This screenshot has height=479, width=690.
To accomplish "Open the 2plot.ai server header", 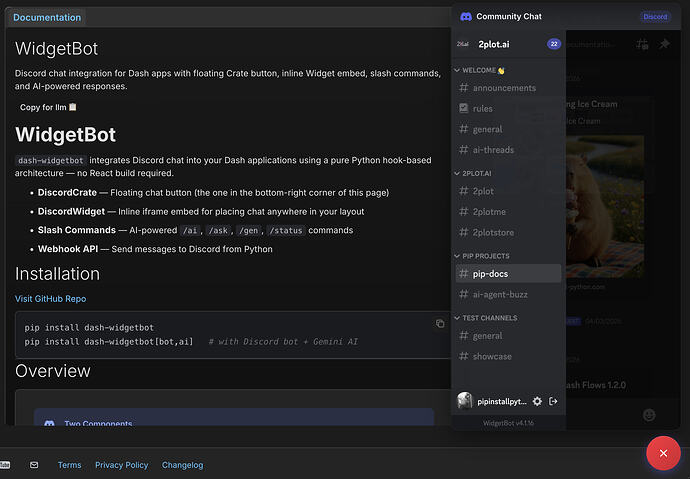I will pos(508,44).
